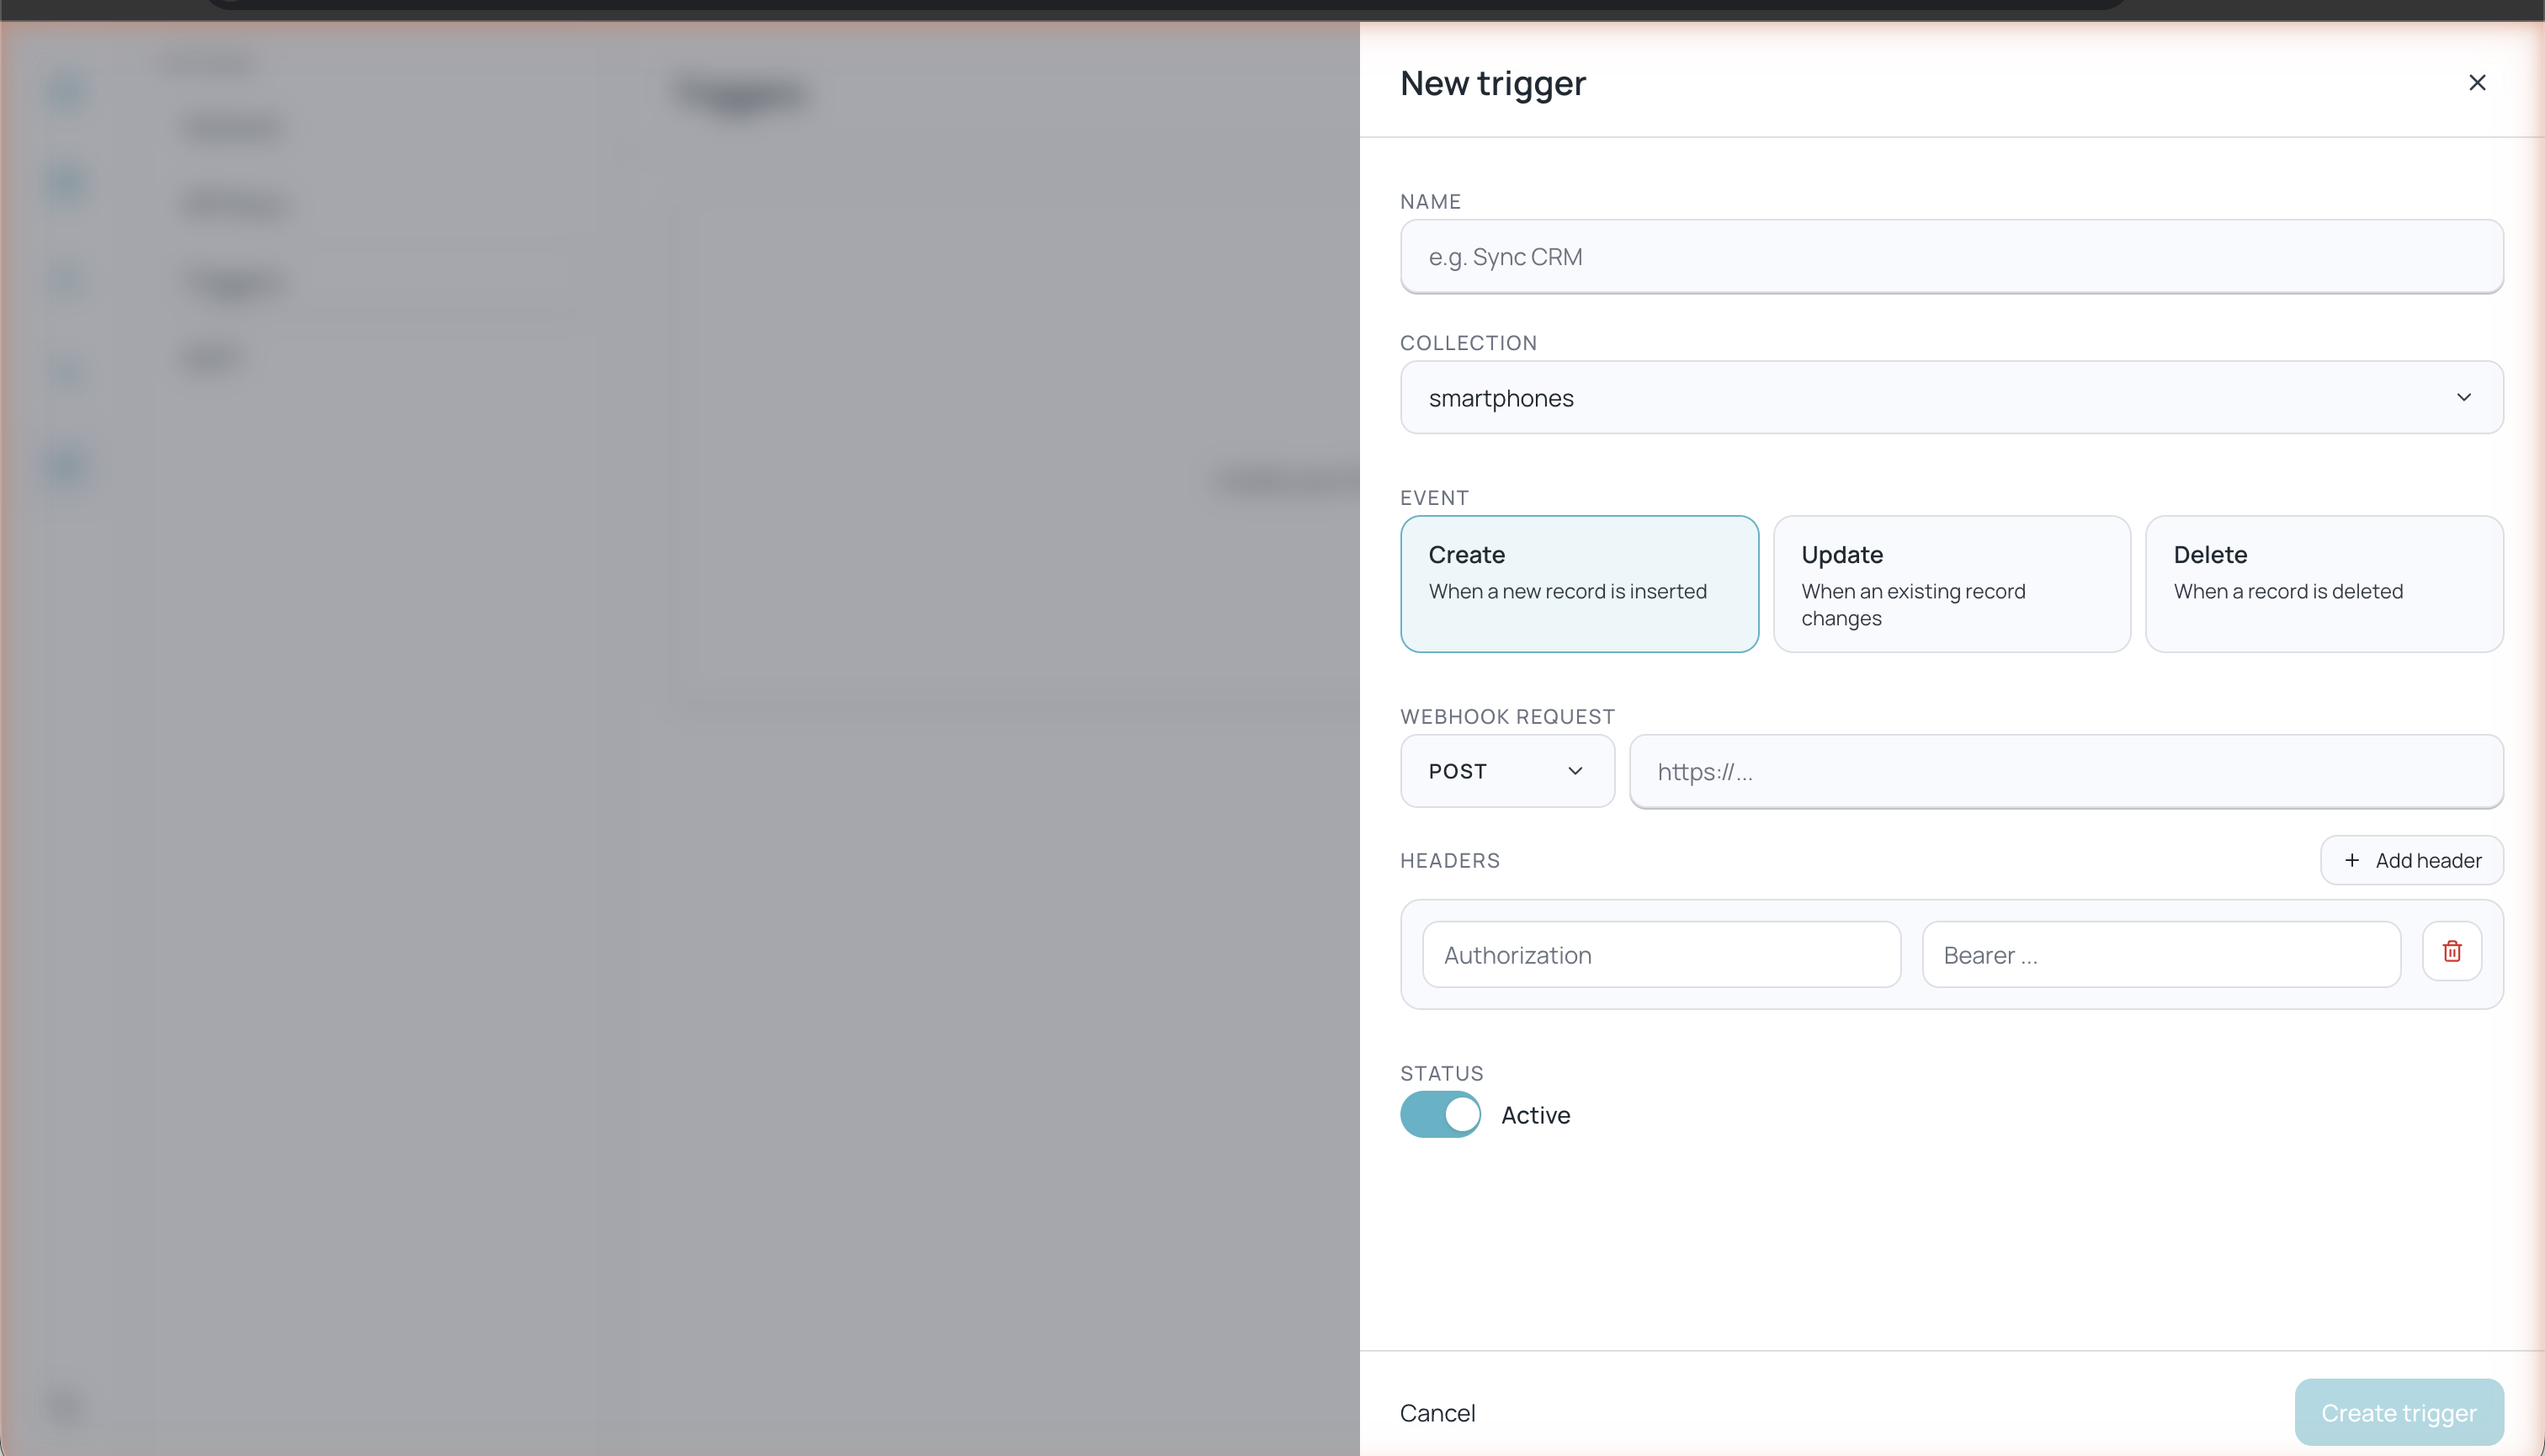Click the second sidebar icon from the top
2545x1456 pixels.
click(x=65, y=182)
